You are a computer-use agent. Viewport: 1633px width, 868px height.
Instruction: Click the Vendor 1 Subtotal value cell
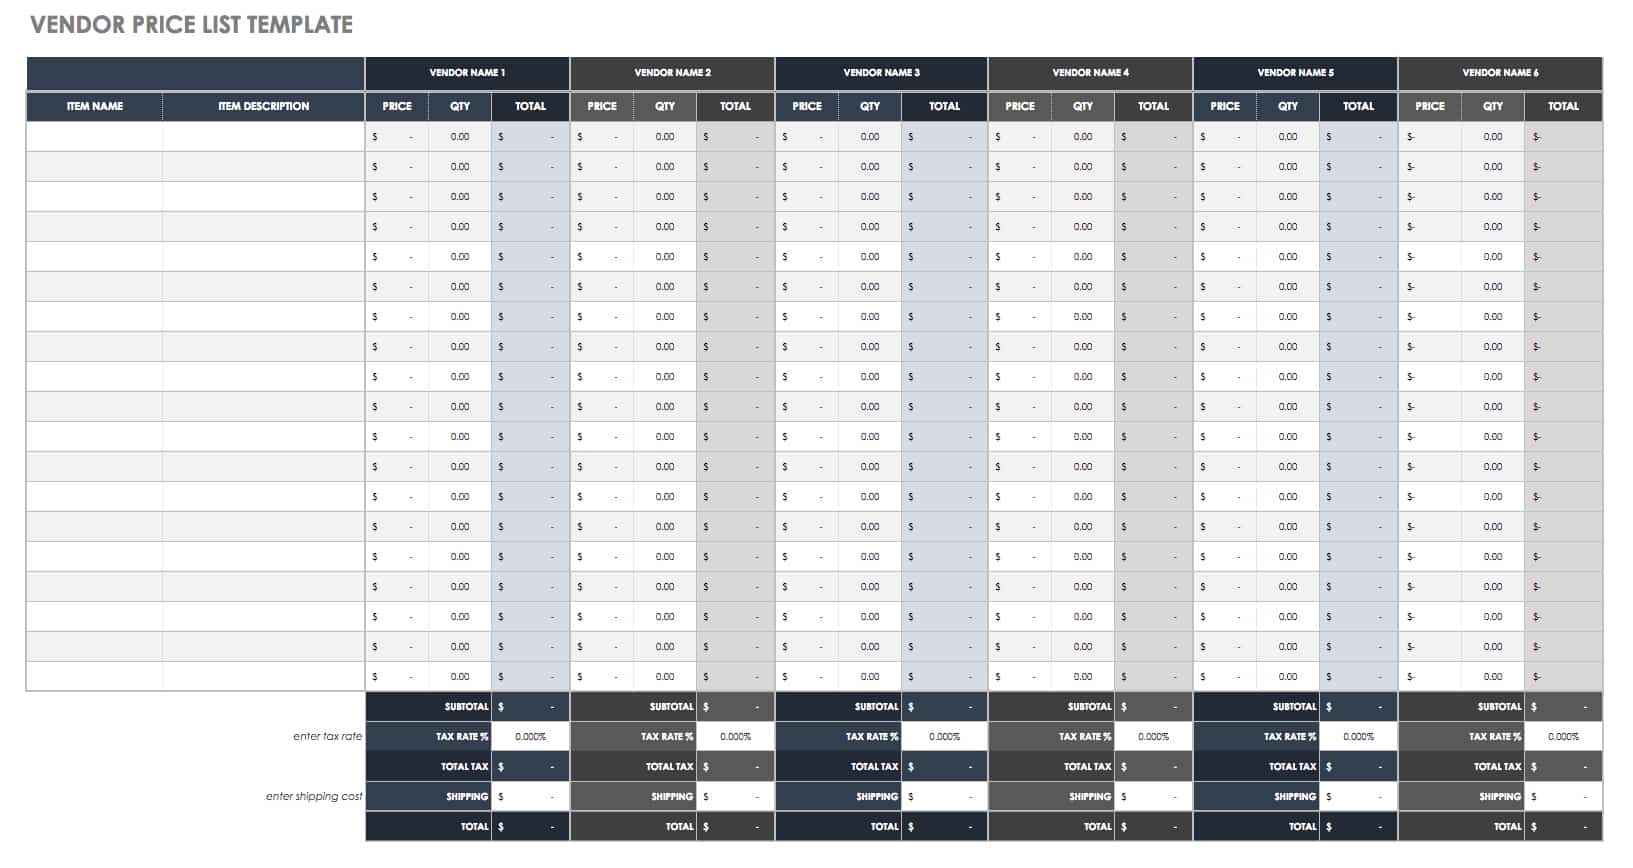click(531, 707)
